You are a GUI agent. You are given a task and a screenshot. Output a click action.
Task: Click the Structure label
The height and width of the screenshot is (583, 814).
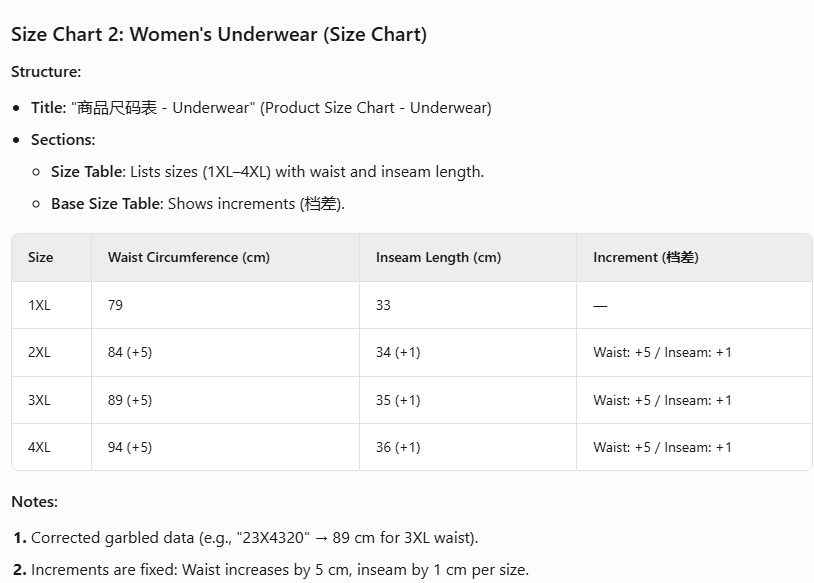(x=46, y=72)
